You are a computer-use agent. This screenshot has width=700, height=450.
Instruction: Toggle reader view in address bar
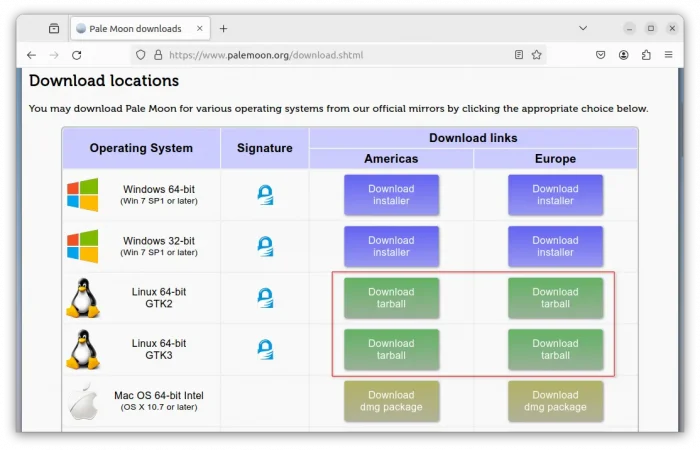point(518,55)
